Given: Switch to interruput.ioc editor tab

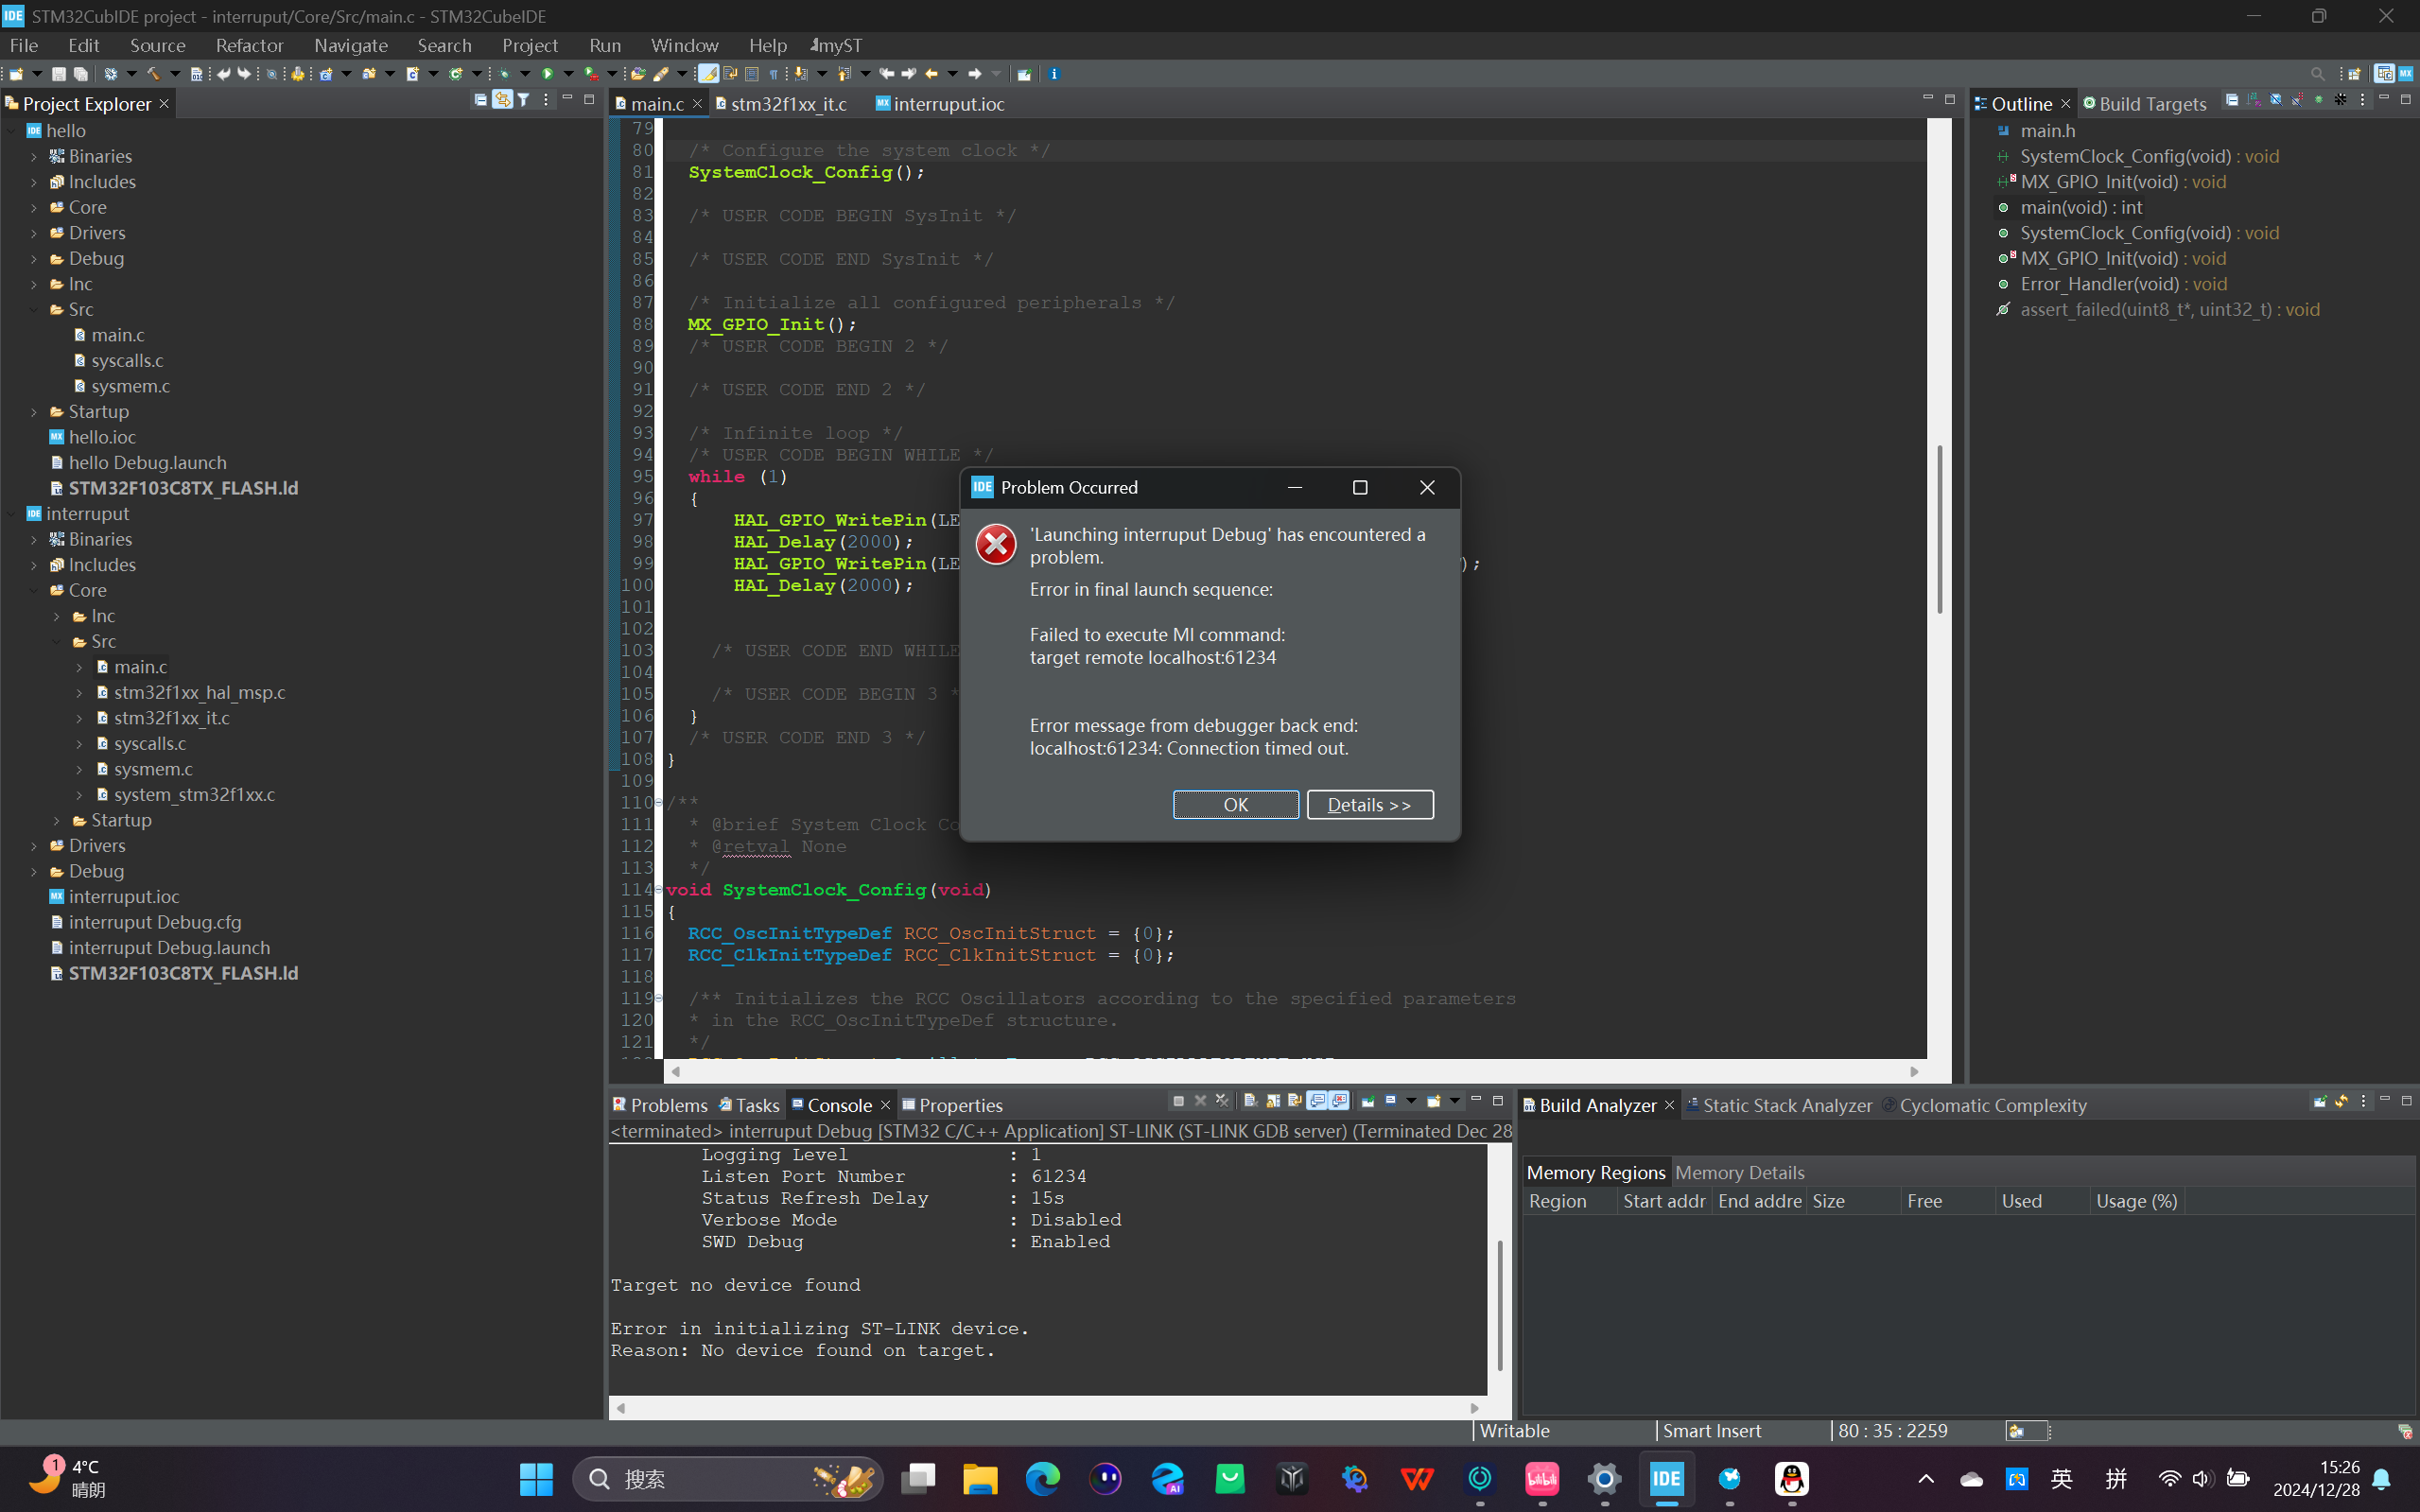Looking at the screenshot, I should 940,103.
